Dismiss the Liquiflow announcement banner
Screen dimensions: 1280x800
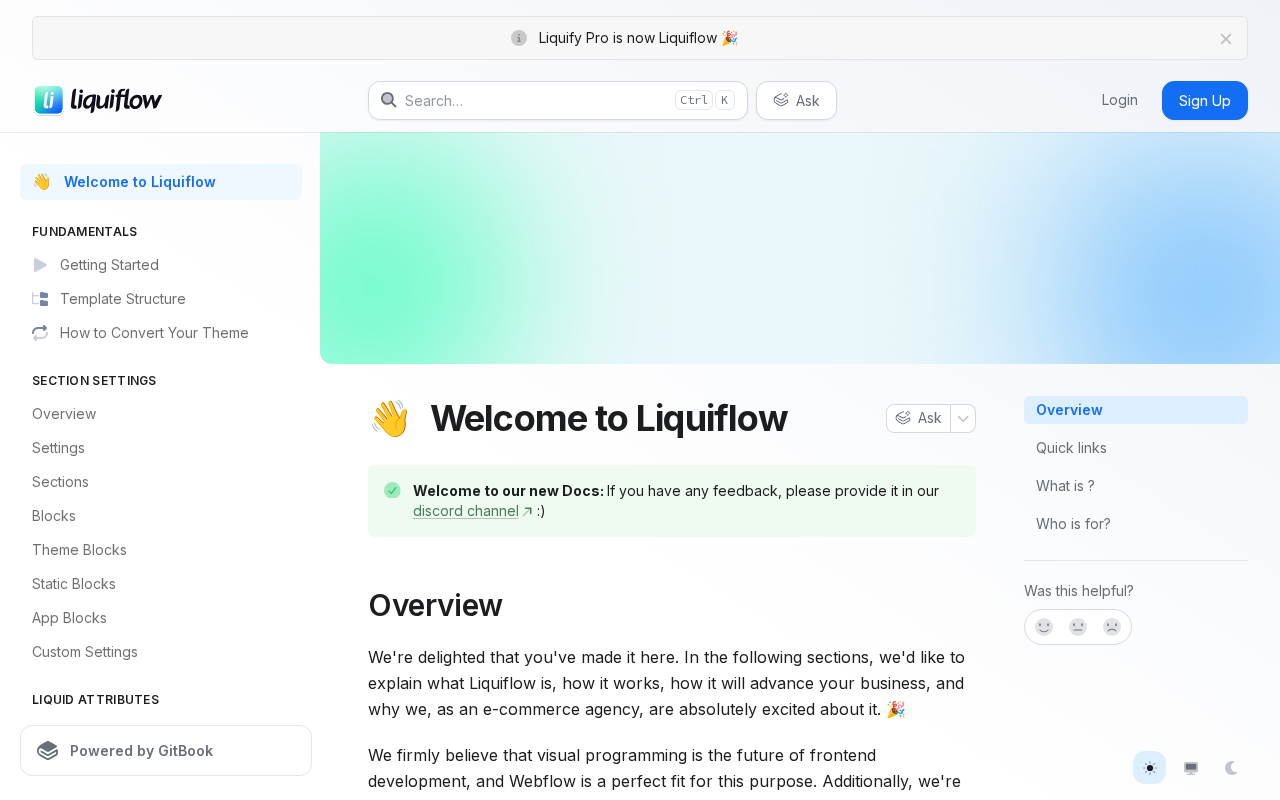(x=1226, y=39)
